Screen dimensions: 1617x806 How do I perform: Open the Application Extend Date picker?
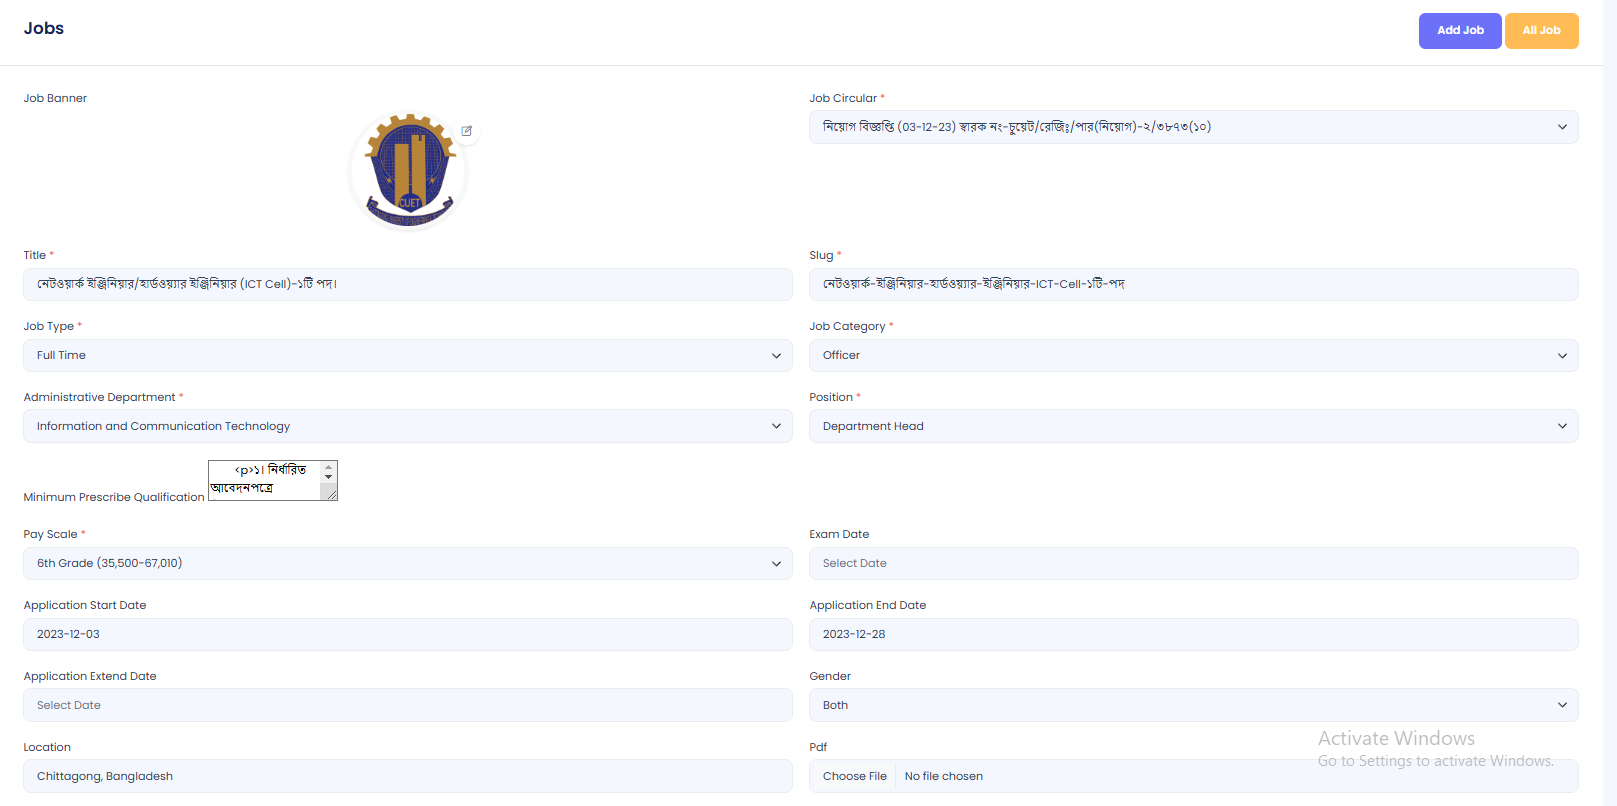(407, 706)
